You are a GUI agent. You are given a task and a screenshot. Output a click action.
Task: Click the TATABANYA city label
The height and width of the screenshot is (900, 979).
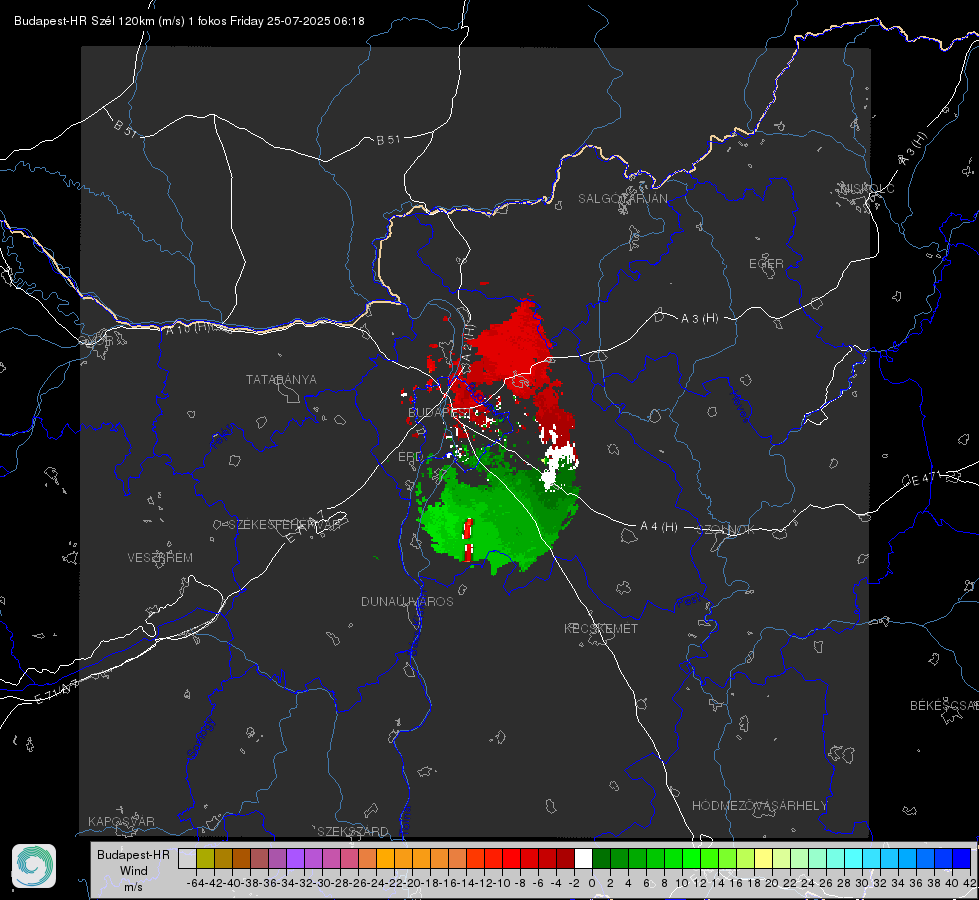pyautogui.click(x=281, y=380)
